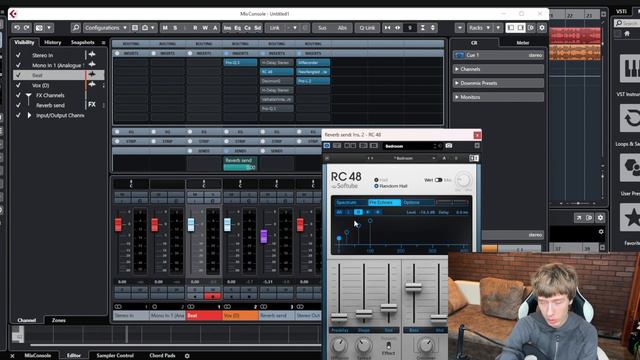This screenshot has width=640, height=360.
Task: Click the Cs channel strip bypass button
Action: click(x=247, y=28)
